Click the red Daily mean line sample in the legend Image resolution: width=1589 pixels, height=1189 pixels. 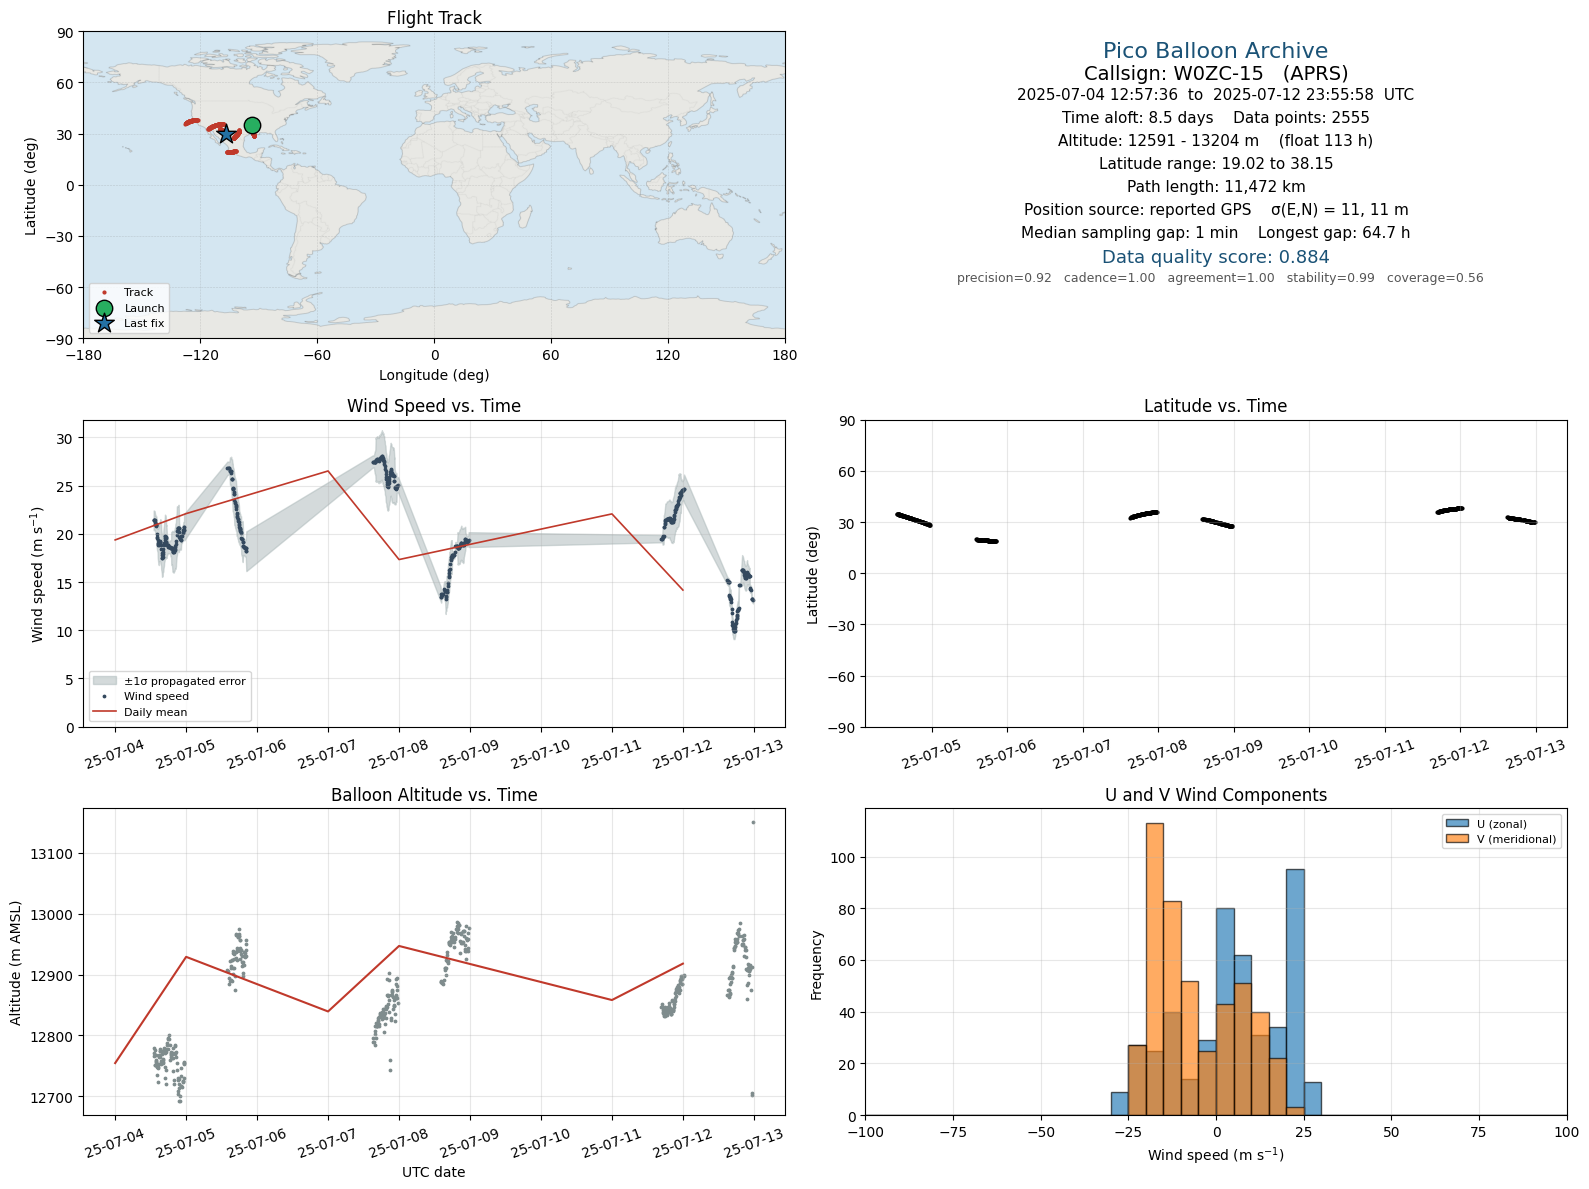pyautogui.click(x=104, y=712)
